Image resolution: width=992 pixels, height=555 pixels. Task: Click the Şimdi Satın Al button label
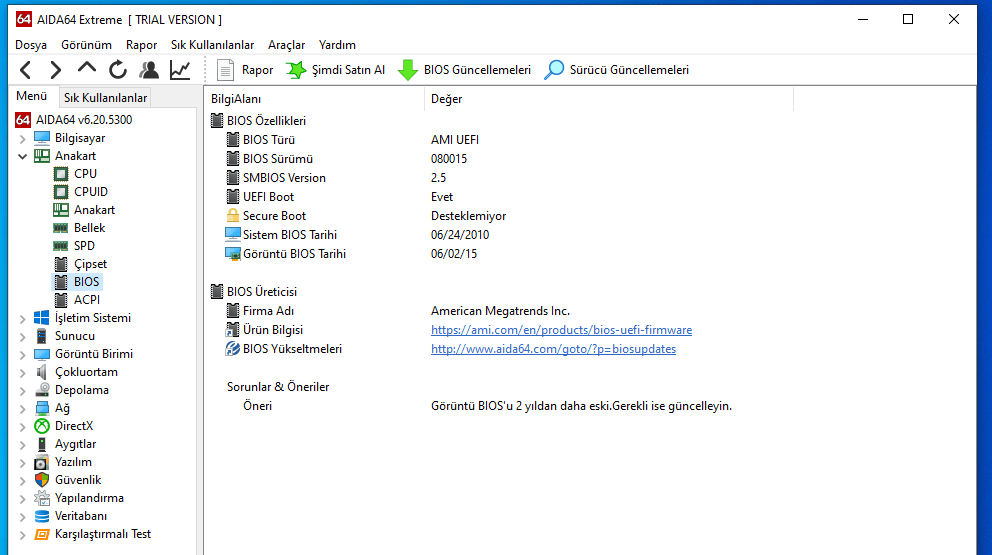click(x=348, y=70)
